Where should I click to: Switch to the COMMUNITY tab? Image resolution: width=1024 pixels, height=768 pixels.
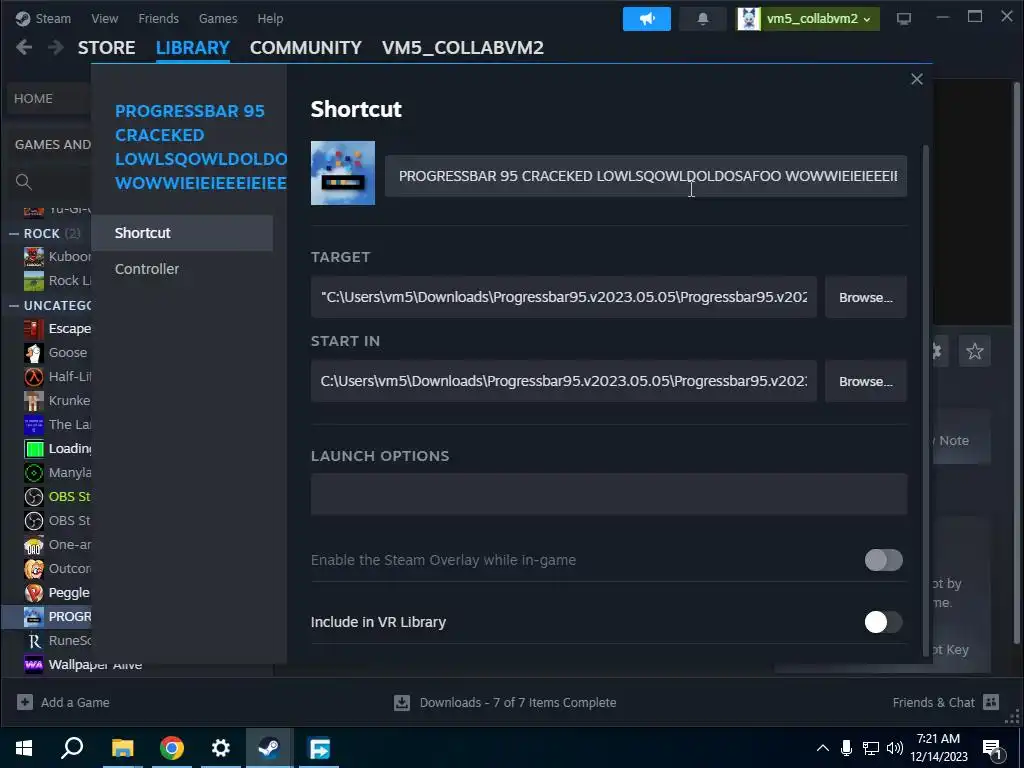pyautogui.click(x=306, y=48)
